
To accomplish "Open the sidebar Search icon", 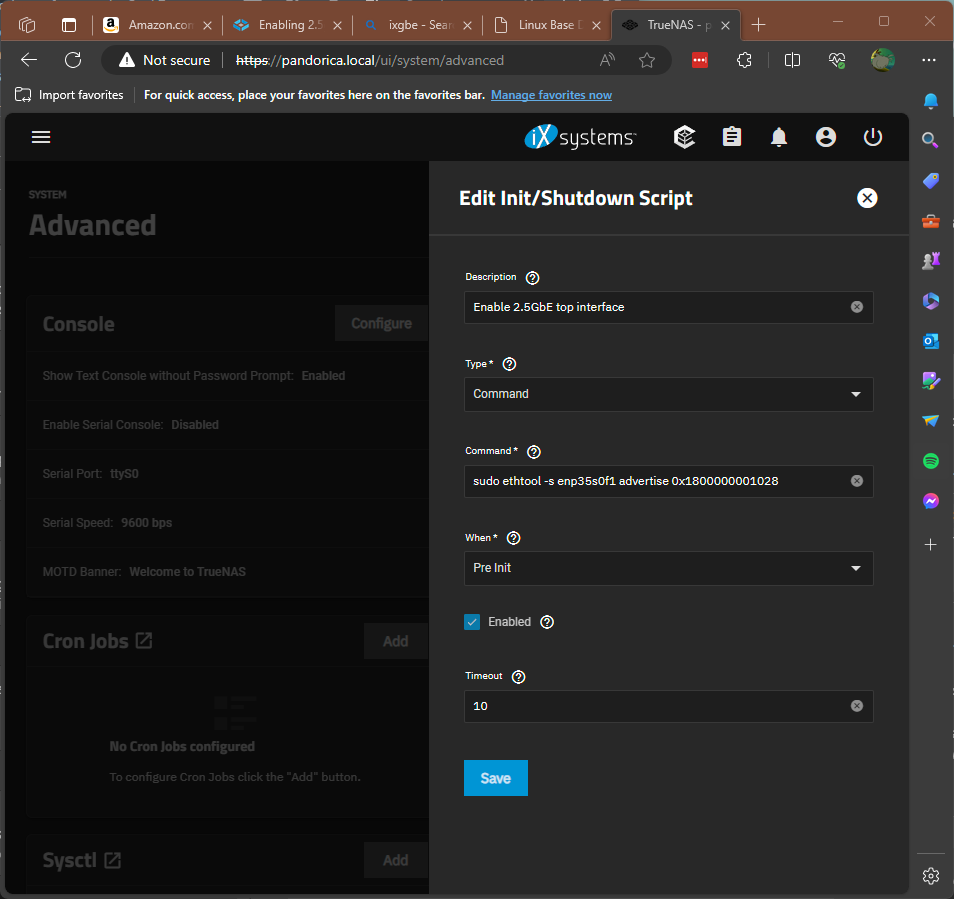I will (930, 141).
